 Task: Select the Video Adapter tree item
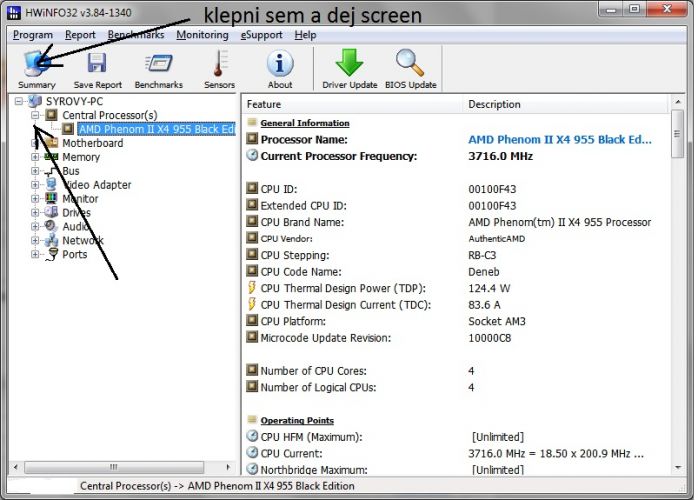click(97, 185)
